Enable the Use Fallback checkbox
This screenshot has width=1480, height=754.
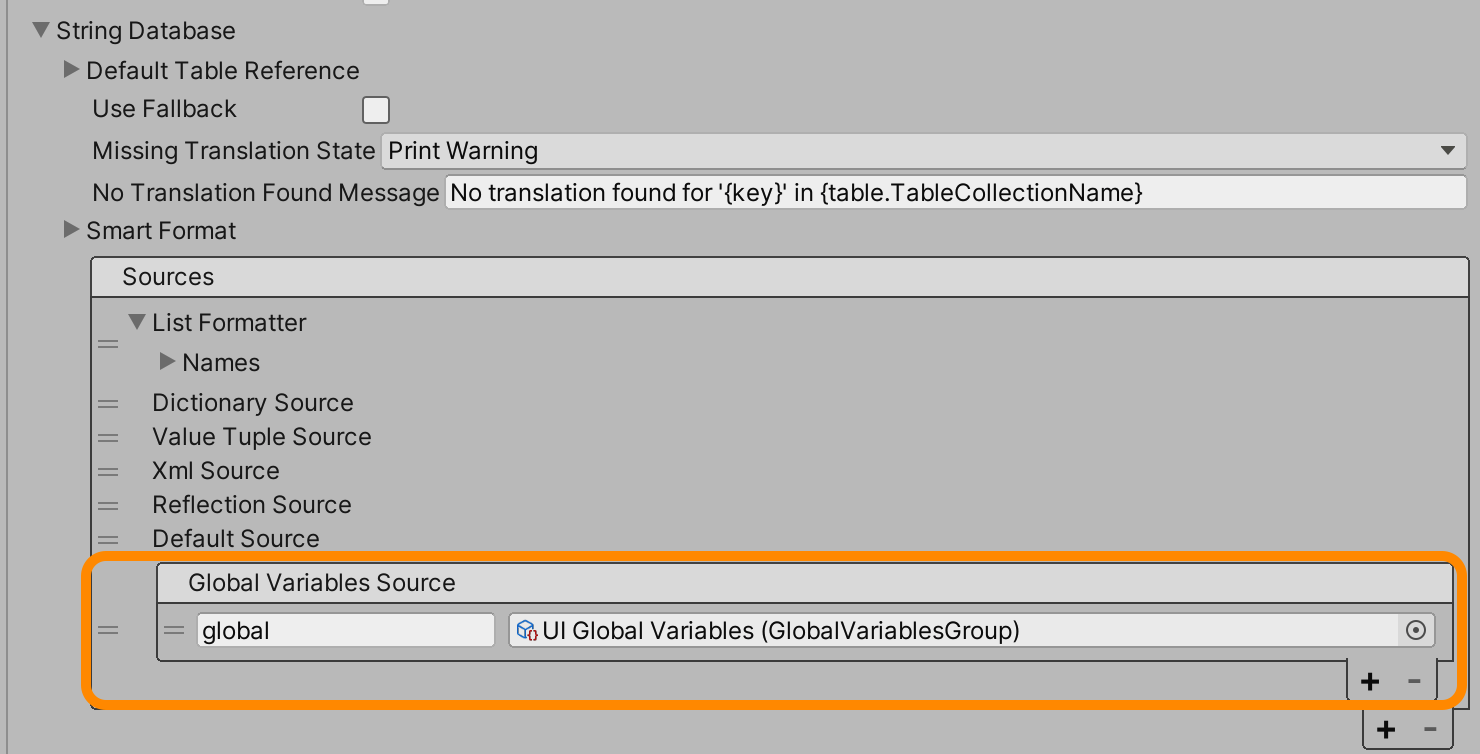pos(375,109)
